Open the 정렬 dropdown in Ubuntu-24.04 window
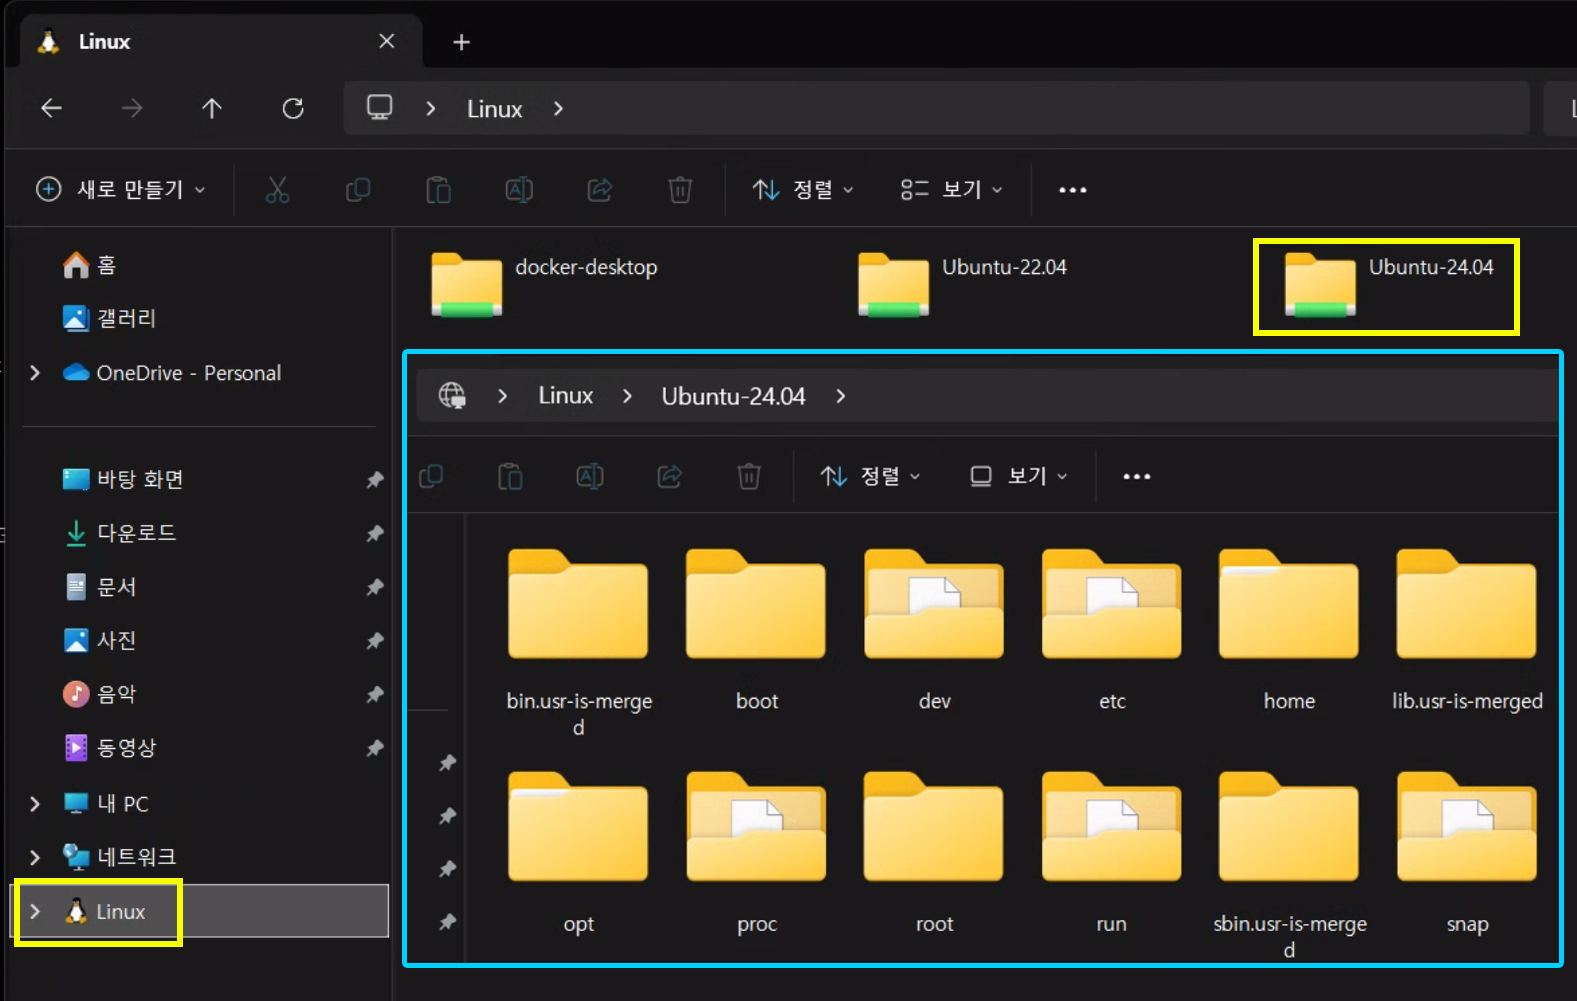Image resolution: width=1577 pixels, height=1001 pixels. [870, 476]
